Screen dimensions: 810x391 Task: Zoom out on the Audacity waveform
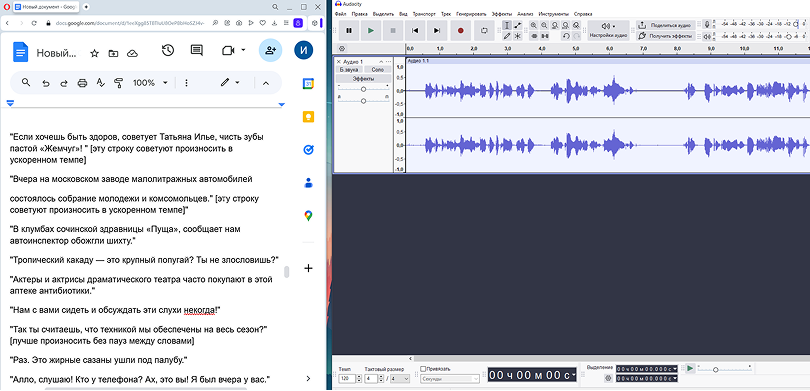[544, 25]
